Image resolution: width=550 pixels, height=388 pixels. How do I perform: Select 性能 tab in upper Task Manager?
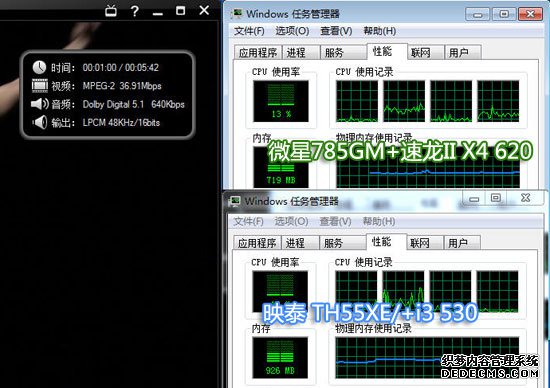click(387, 52)
